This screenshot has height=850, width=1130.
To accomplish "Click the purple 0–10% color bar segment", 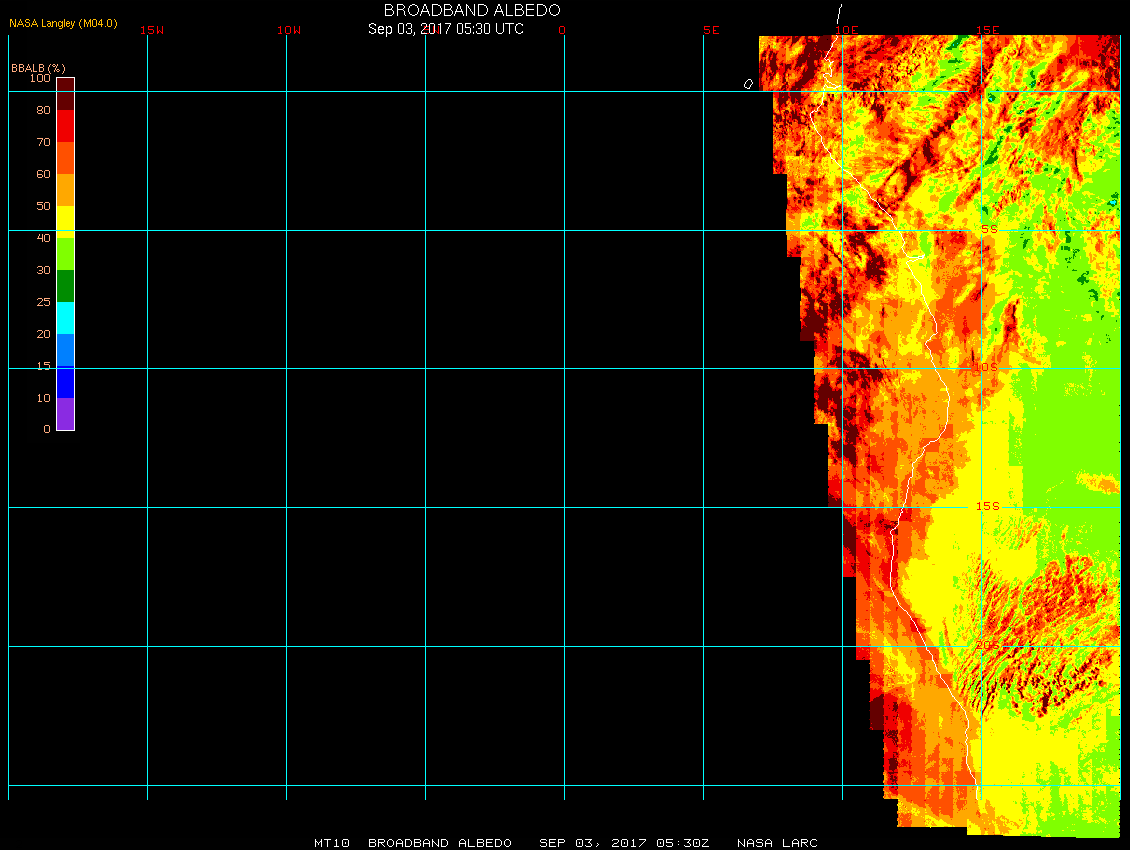I will (x=65, y=414).
